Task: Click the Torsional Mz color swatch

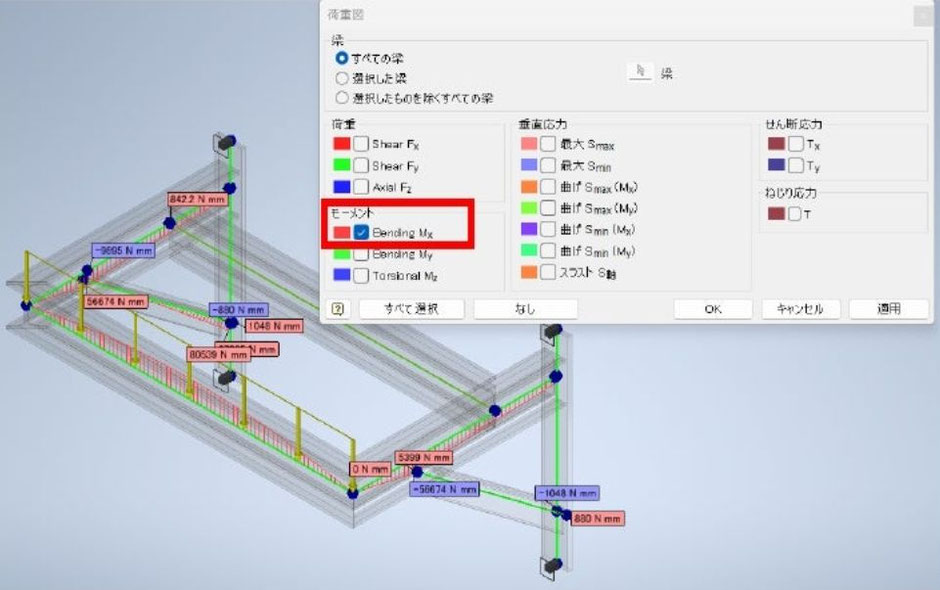Action: pyautogui.click(x=342, y=275)
